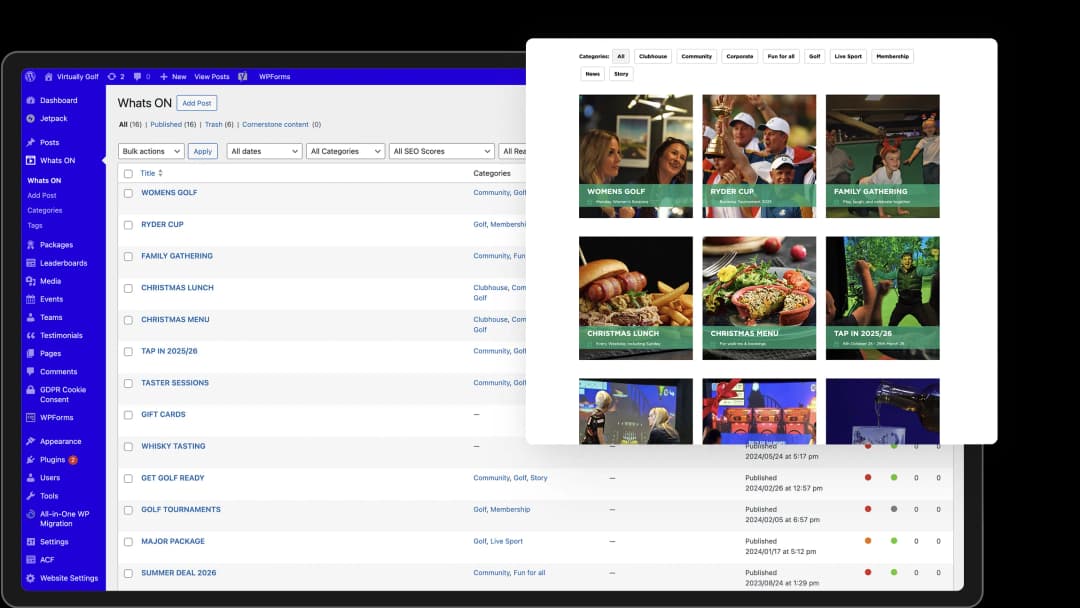Open the Bulk actions dropdown
1080x608 pixels.
(151, 151)
